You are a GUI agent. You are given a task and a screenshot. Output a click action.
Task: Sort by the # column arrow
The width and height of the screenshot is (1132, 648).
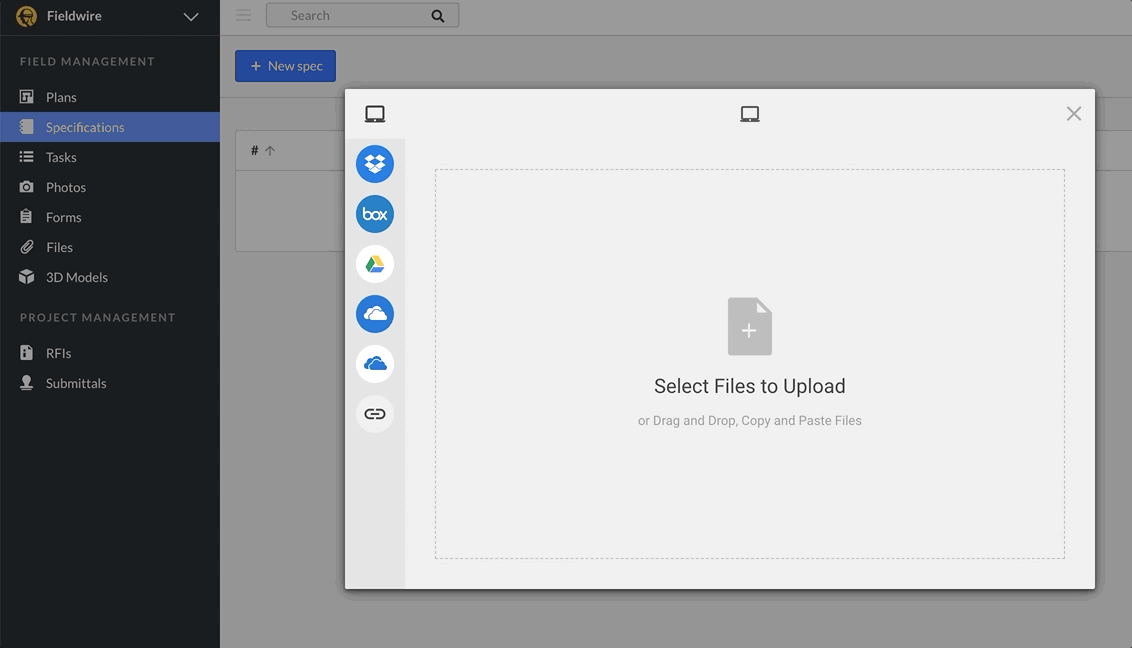pos(270,151)
